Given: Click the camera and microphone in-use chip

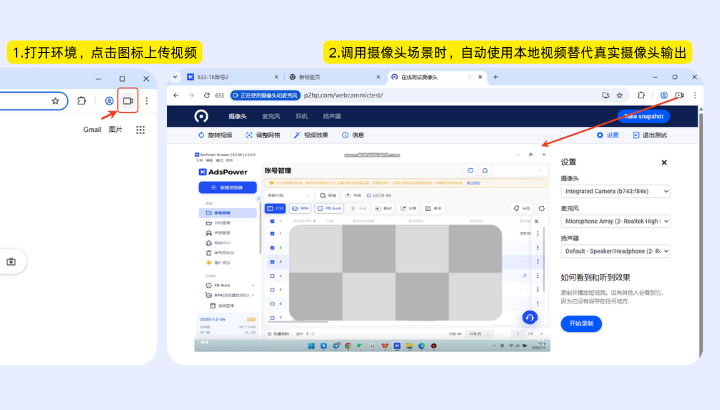Looking at the screenshot, I should pyautogui.click(x=265, y=95).
